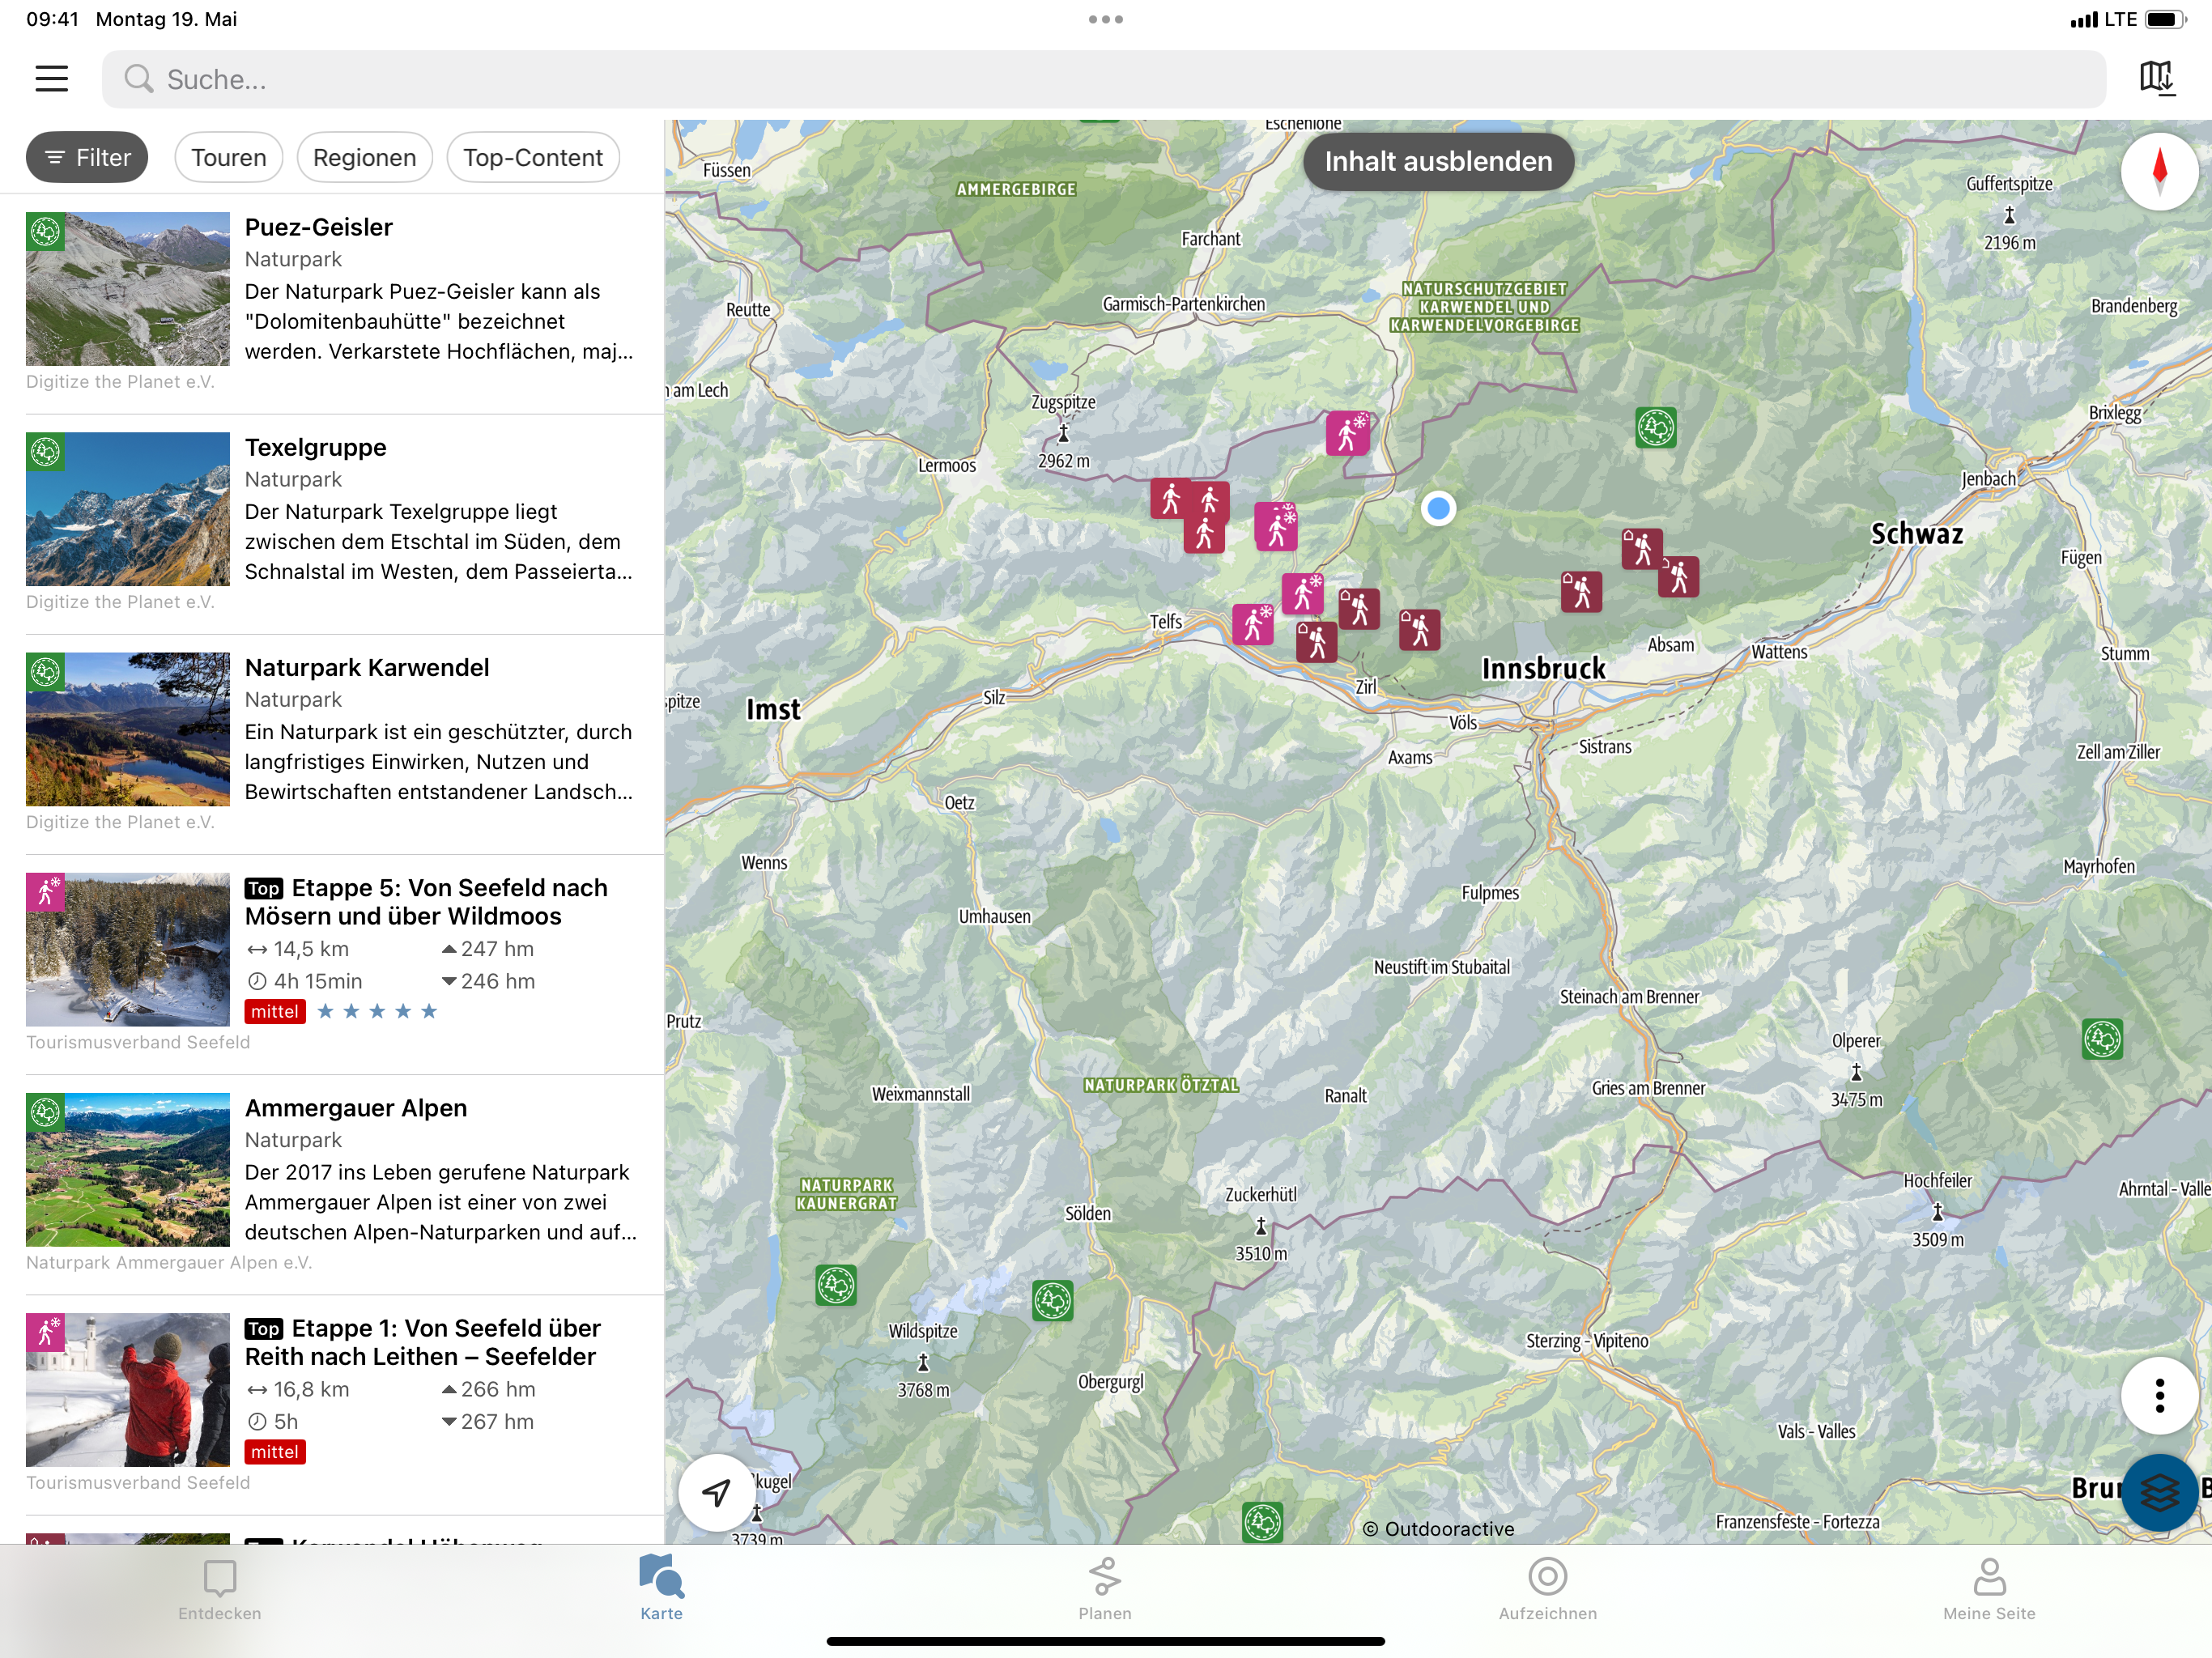Select green nature park marker in Karwendel
The image size is (2212, 1658).
click(1656, 428)
